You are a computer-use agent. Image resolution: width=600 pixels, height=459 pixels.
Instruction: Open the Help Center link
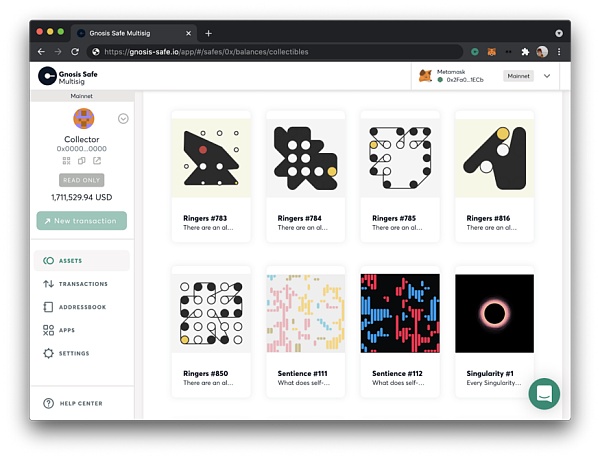coord(81,403)
